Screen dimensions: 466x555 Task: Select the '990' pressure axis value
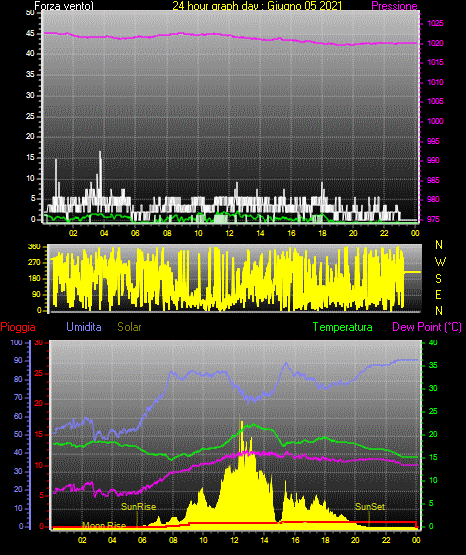433,160
